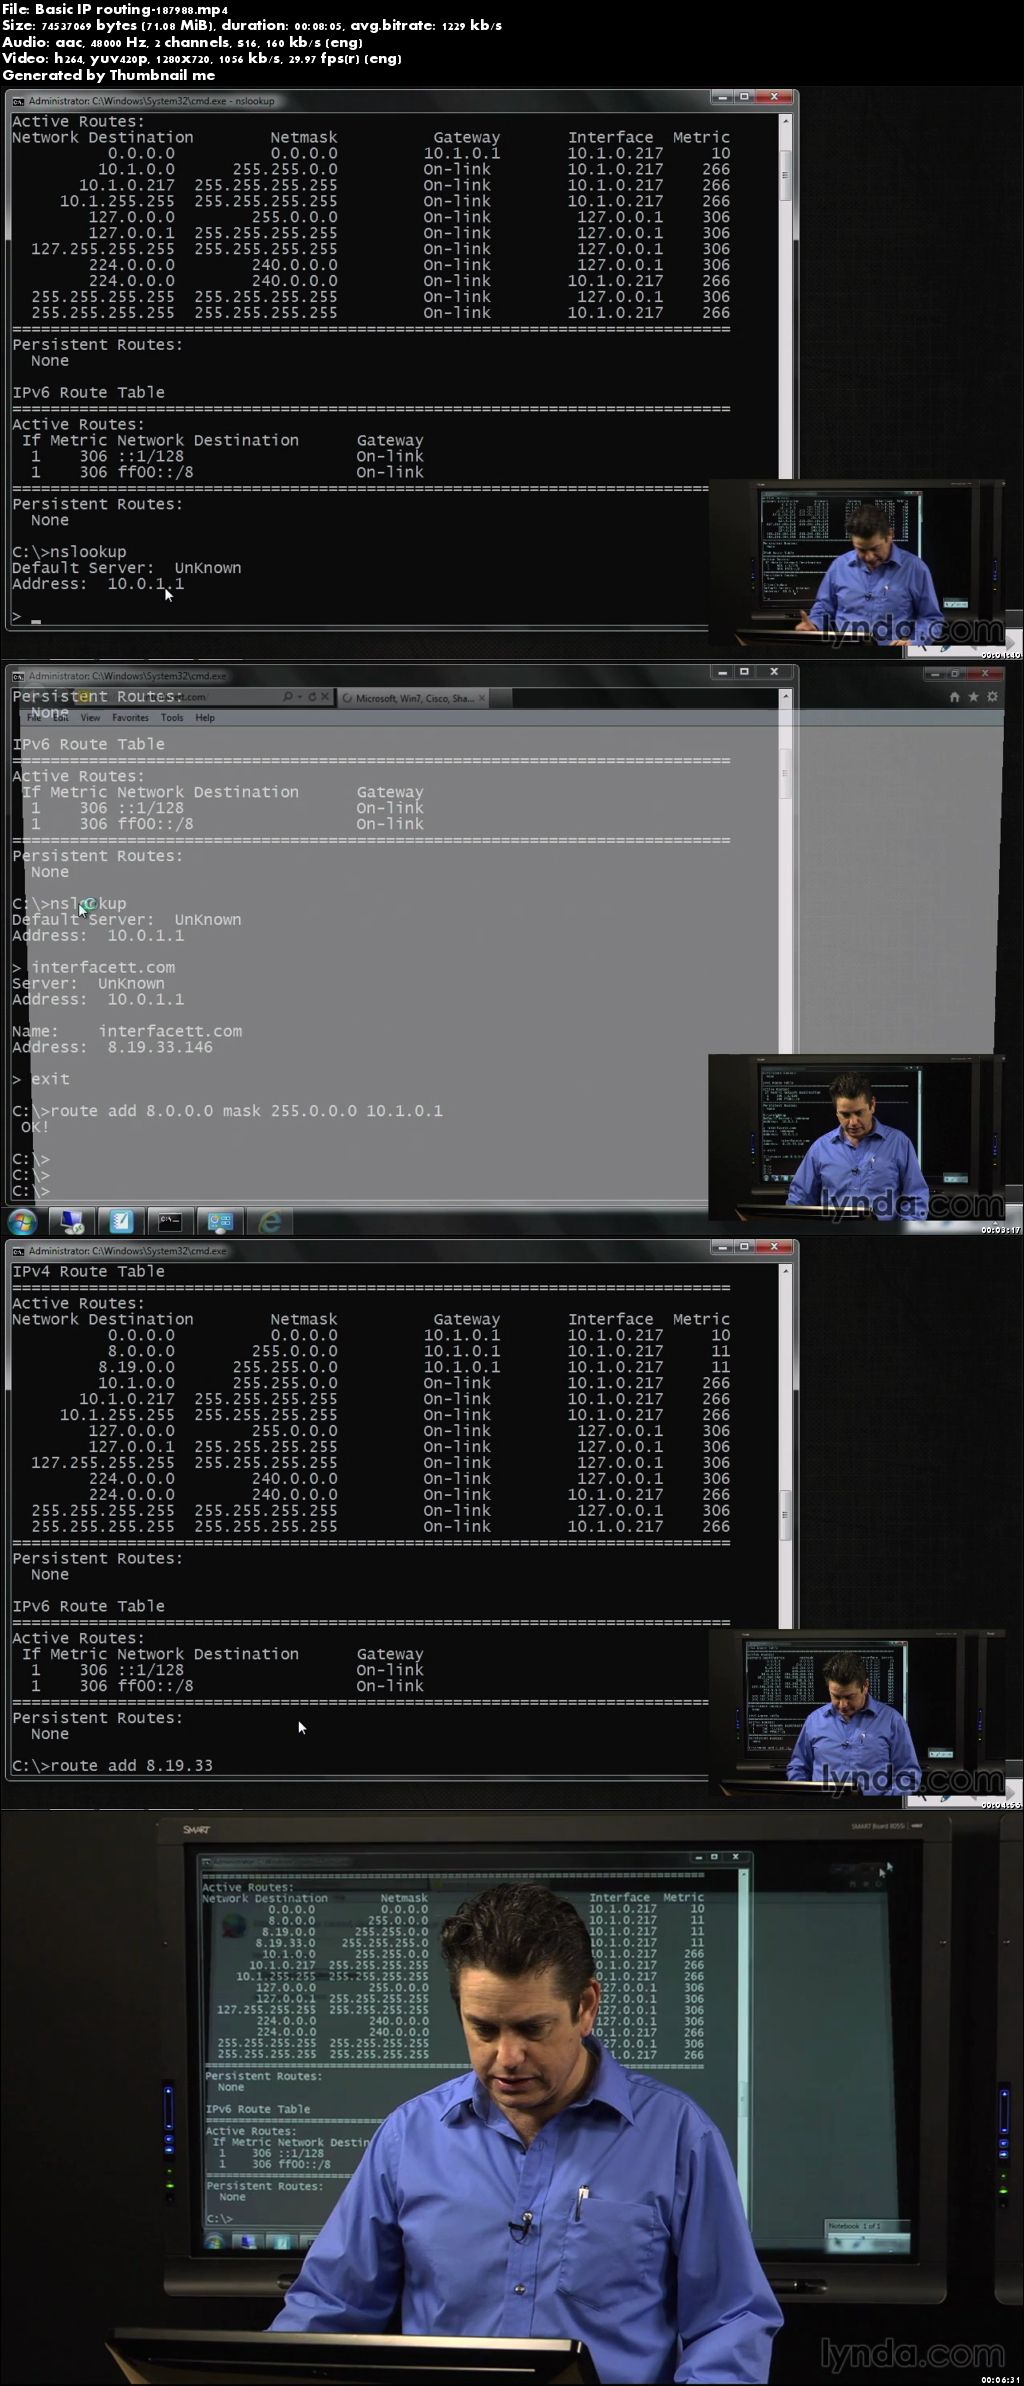Screen dimensions: 1024x2386
Task: Open the remote desktop icon on the taskbar
Action: tap(72, 1221)
